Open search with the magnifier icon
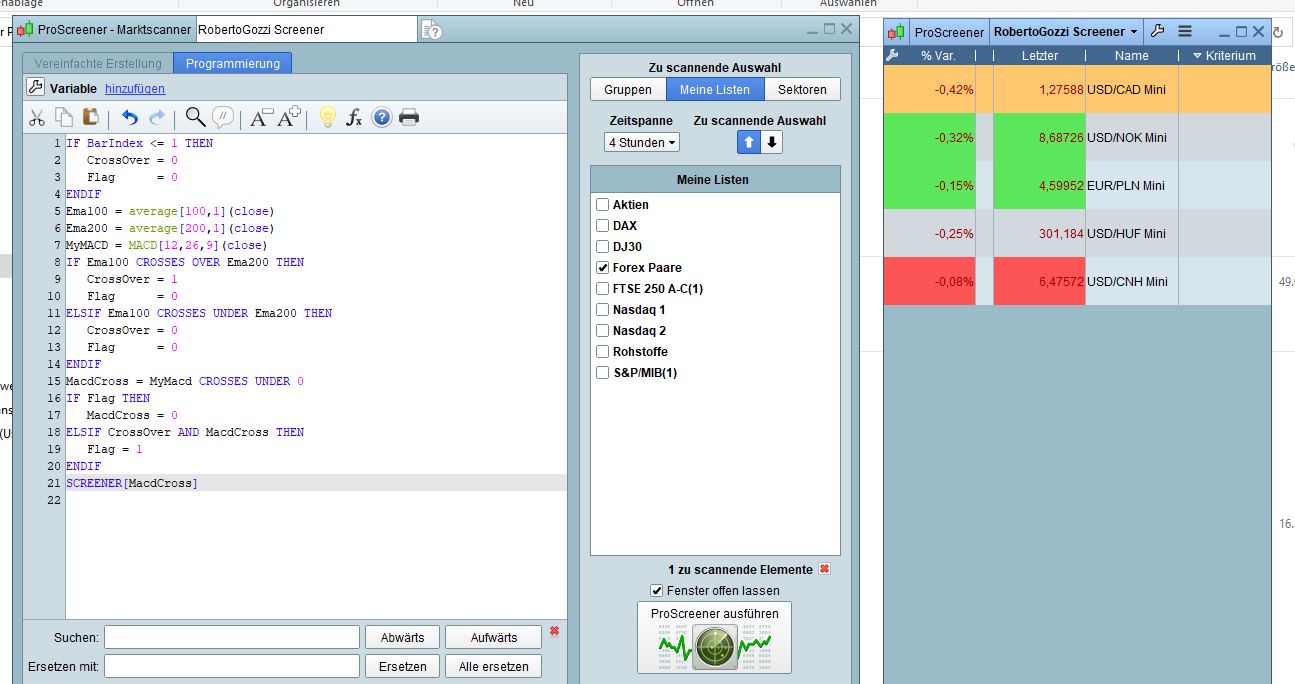 [x=196, y=117]
